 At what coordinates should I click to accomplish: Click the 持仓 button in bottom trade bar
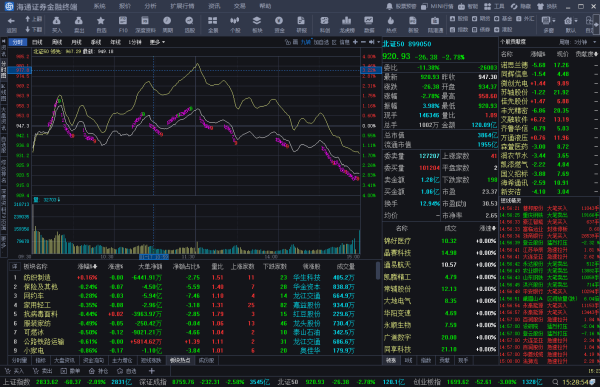[98, 371]
